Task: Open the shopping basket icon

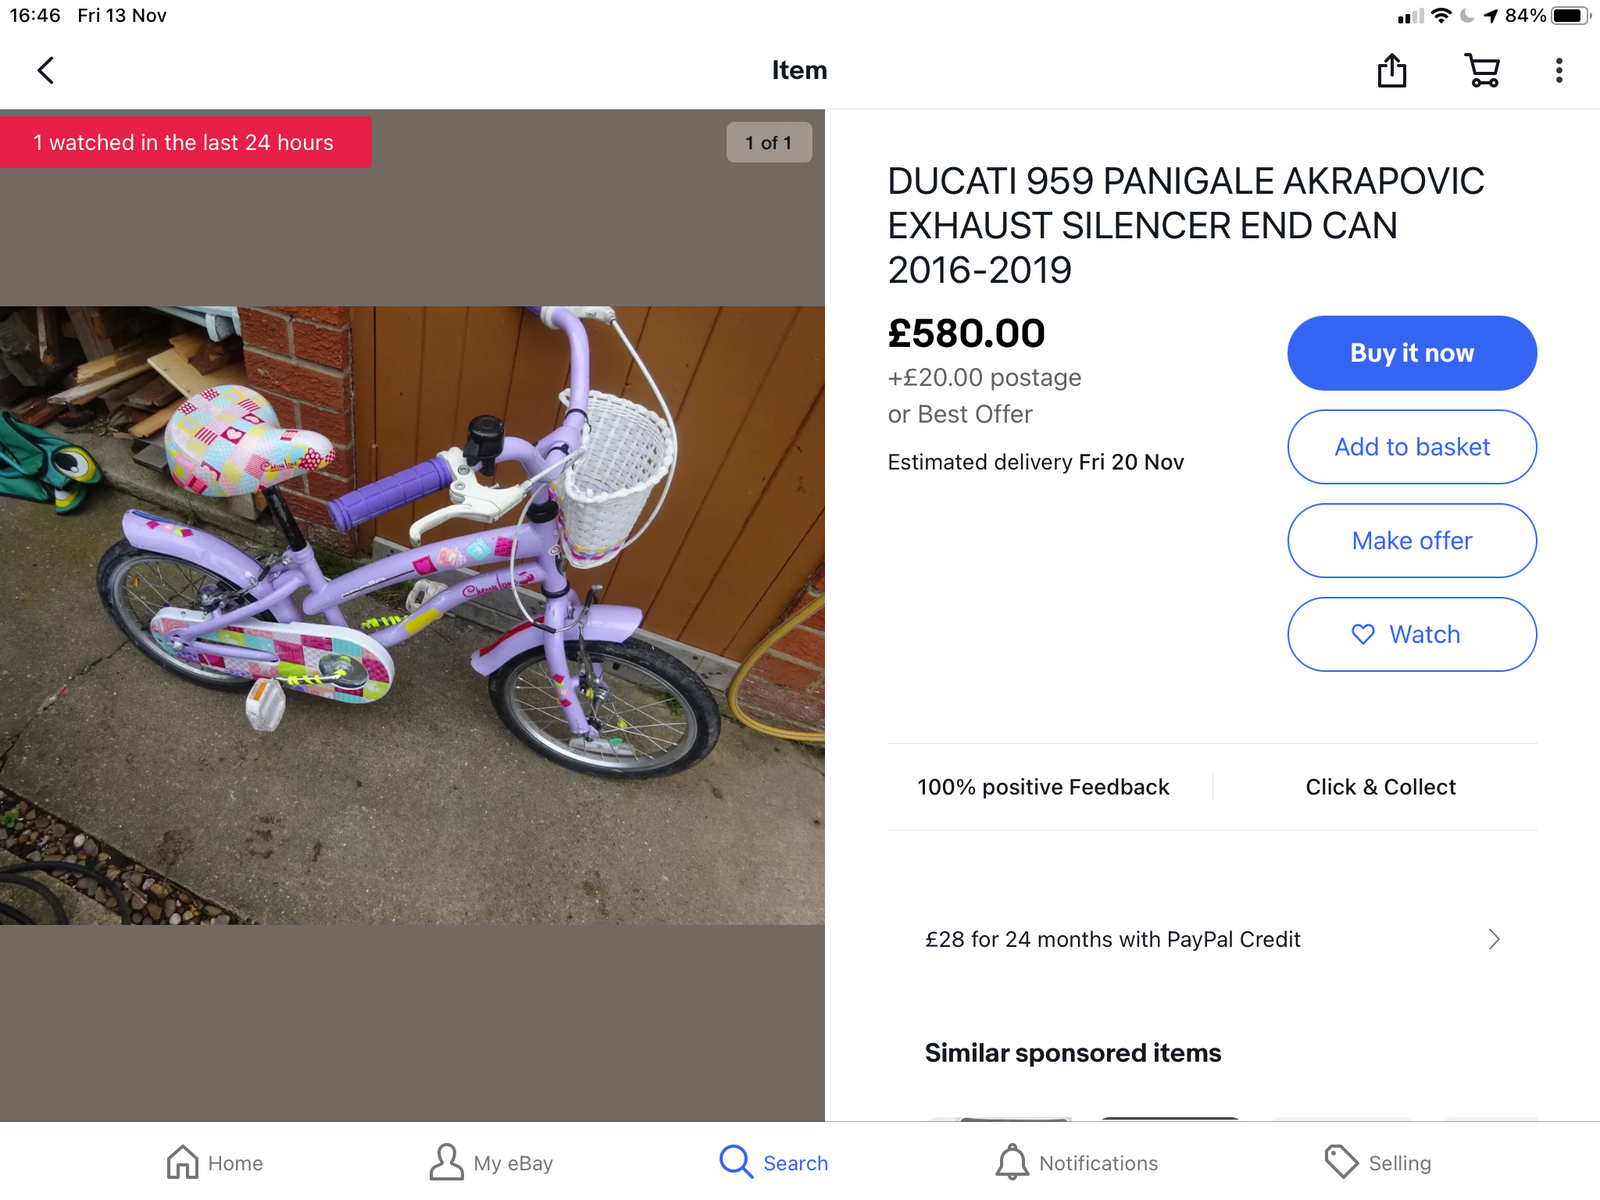Action: click(x=1481, y=70)
